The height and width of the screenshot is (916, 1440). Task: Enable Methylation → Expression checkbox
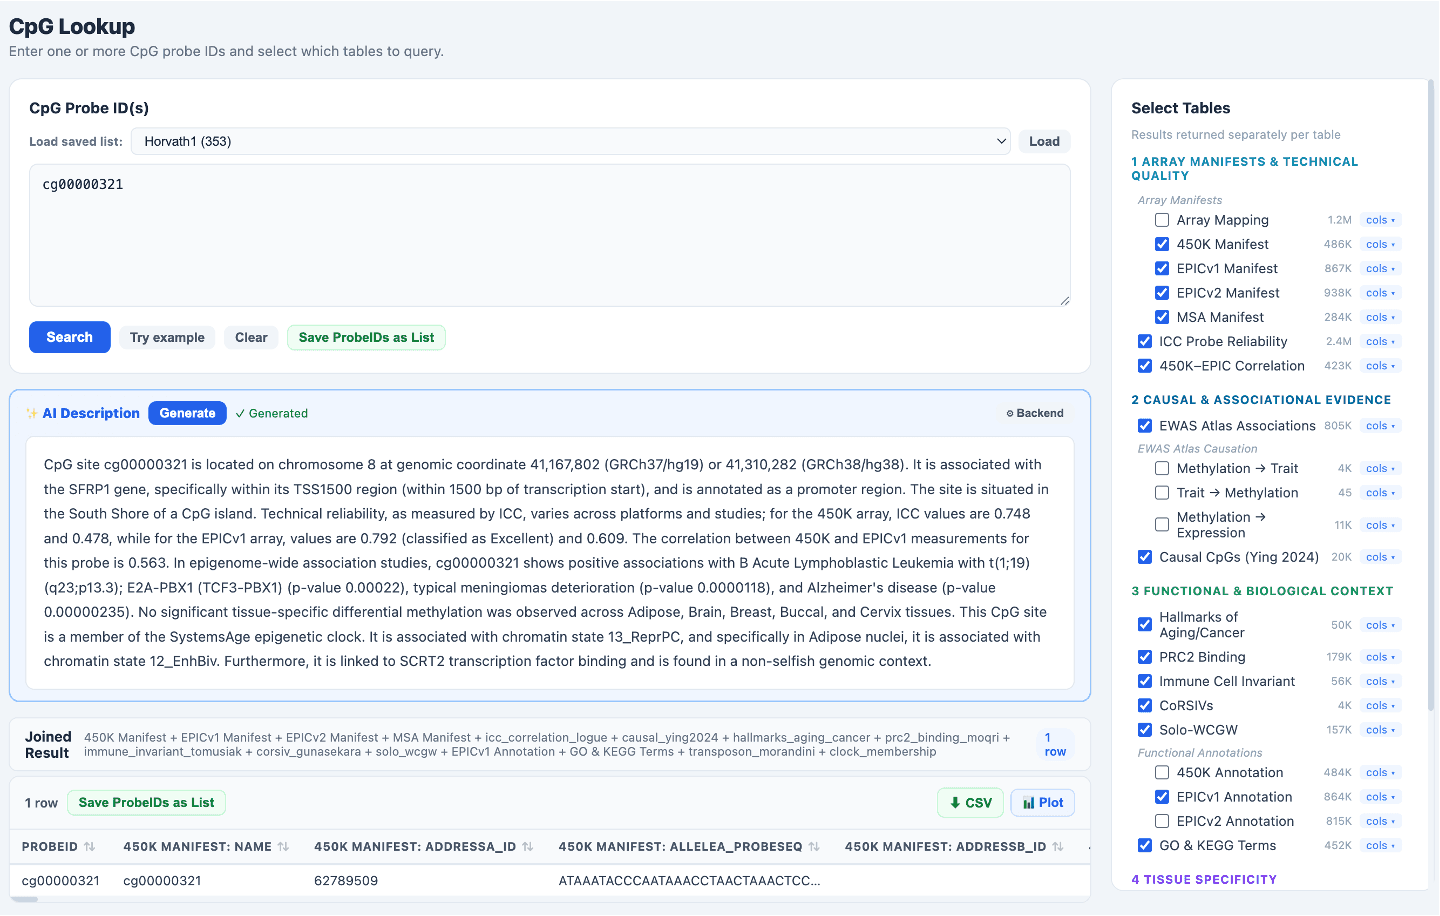coord(1162,525)
